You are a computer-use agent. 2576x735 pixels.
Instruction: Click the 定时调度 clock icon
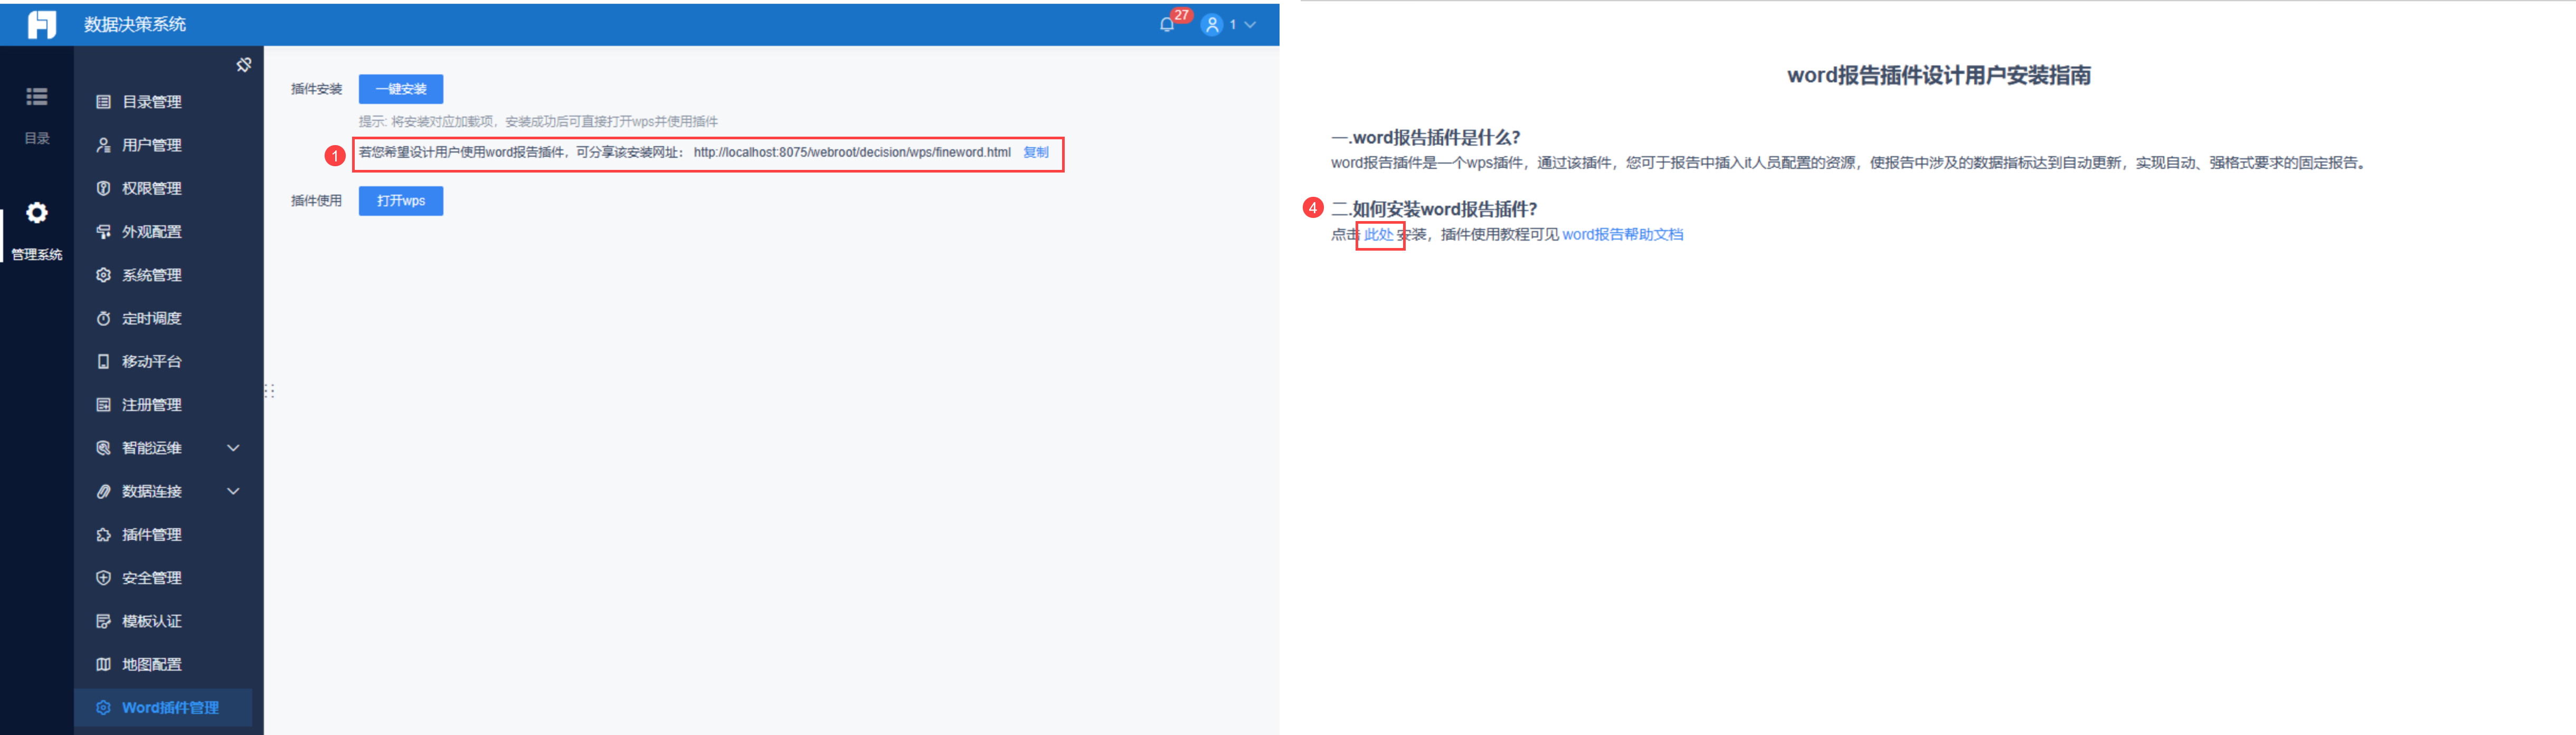(x=103, y=318)
